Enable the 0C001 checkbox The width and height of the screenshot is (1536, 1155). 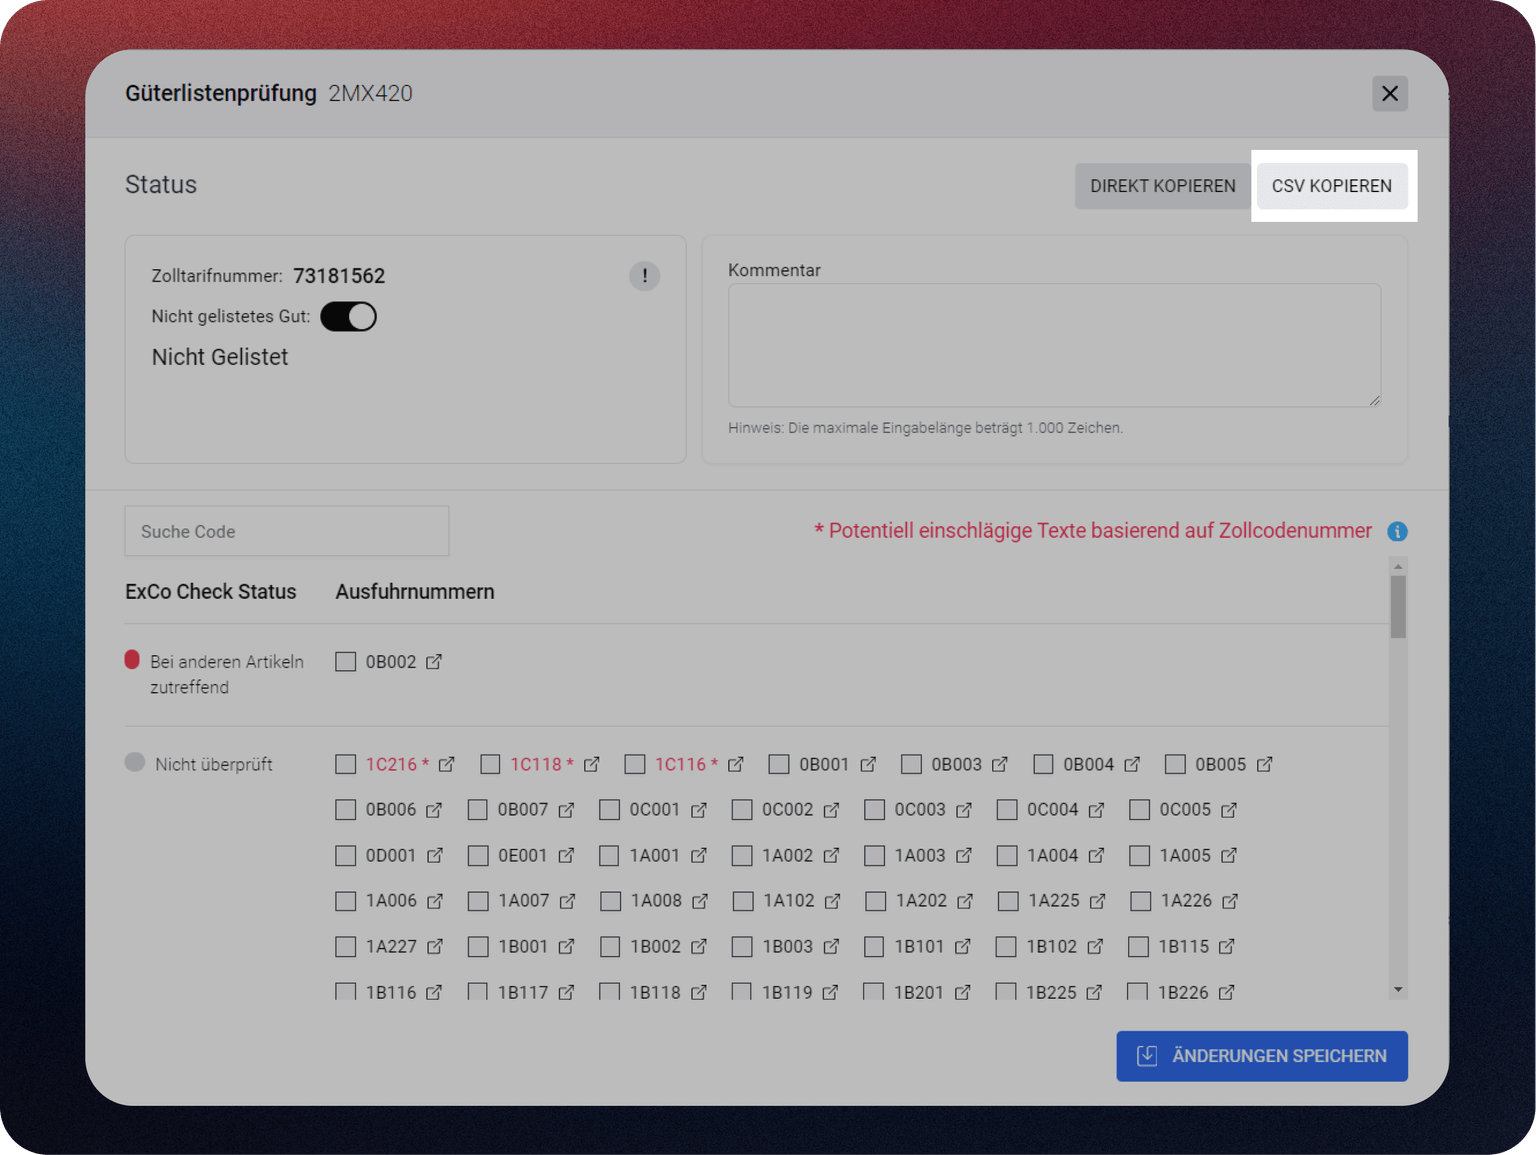(609, 810)
